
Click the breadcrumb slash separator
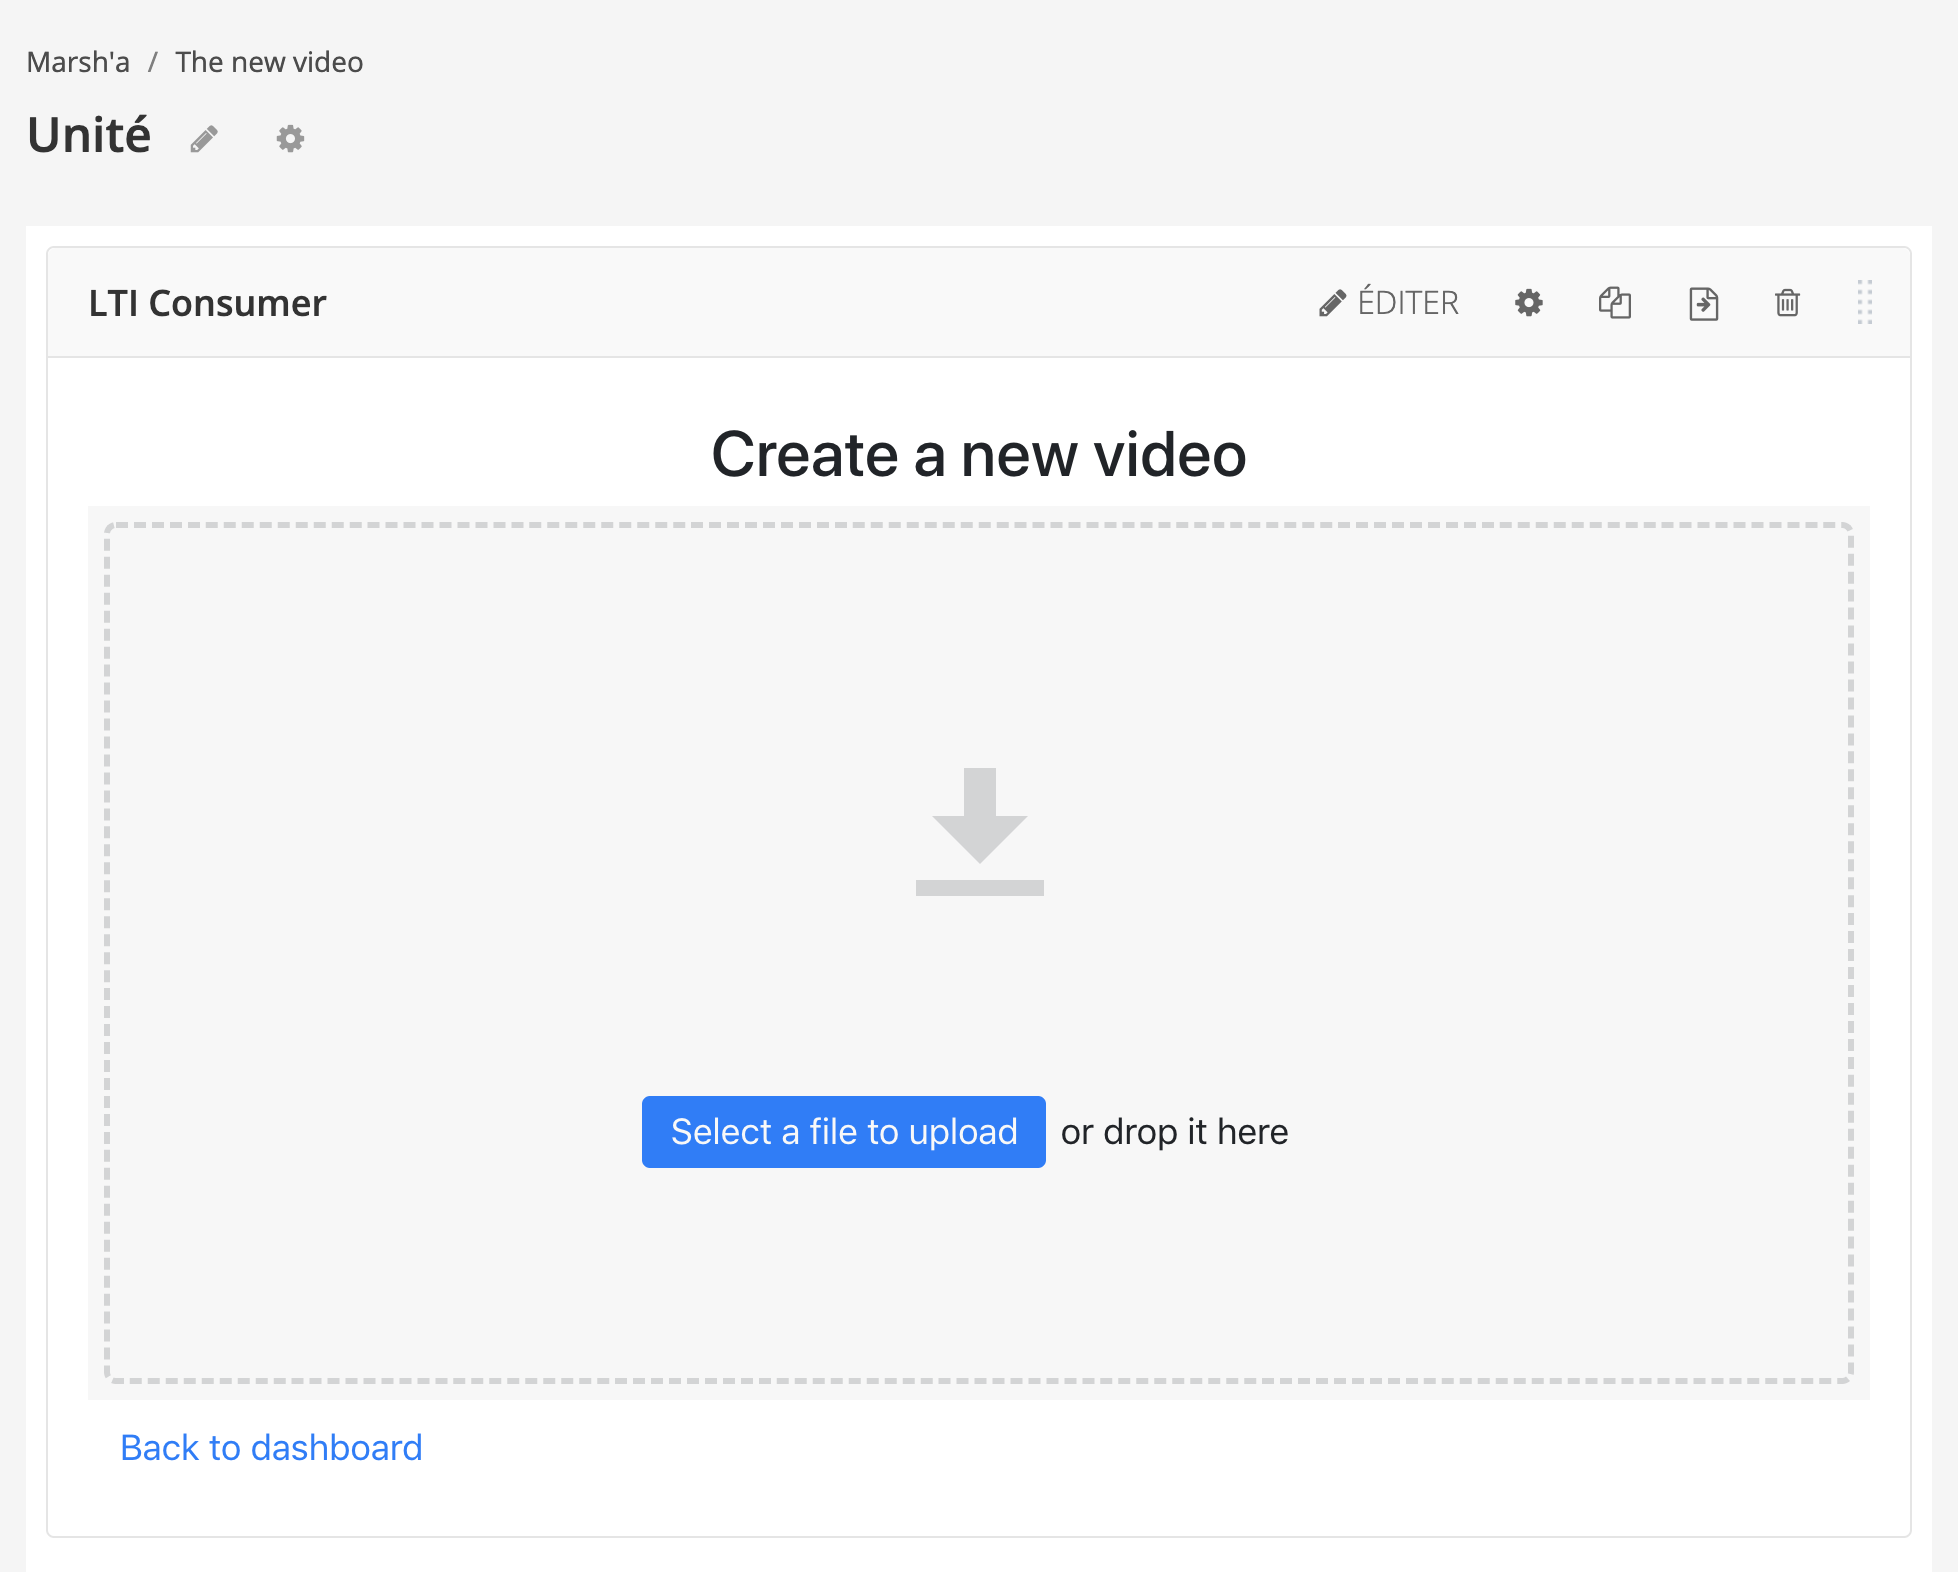pos(153,62)
